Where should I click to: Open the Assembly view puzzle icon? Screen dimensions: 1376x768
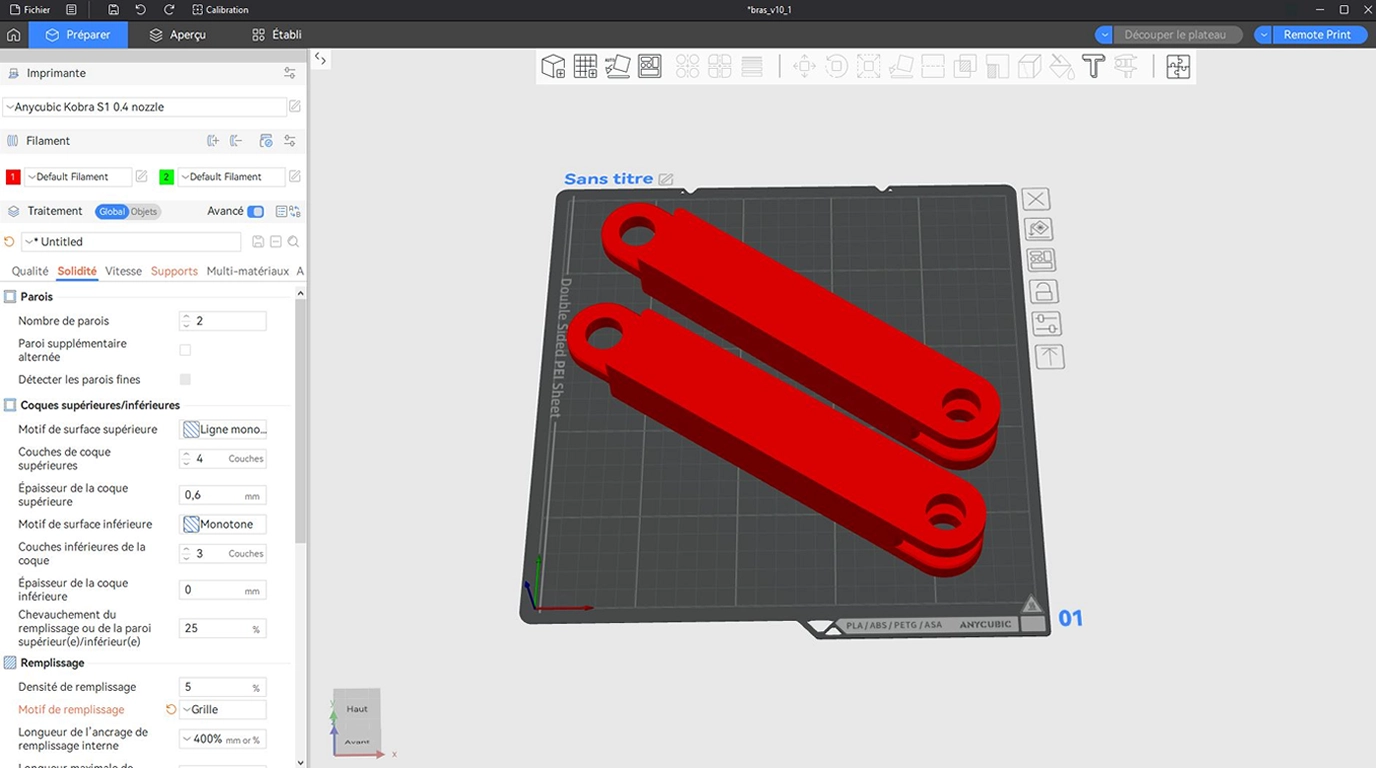tap(1178, 67)
